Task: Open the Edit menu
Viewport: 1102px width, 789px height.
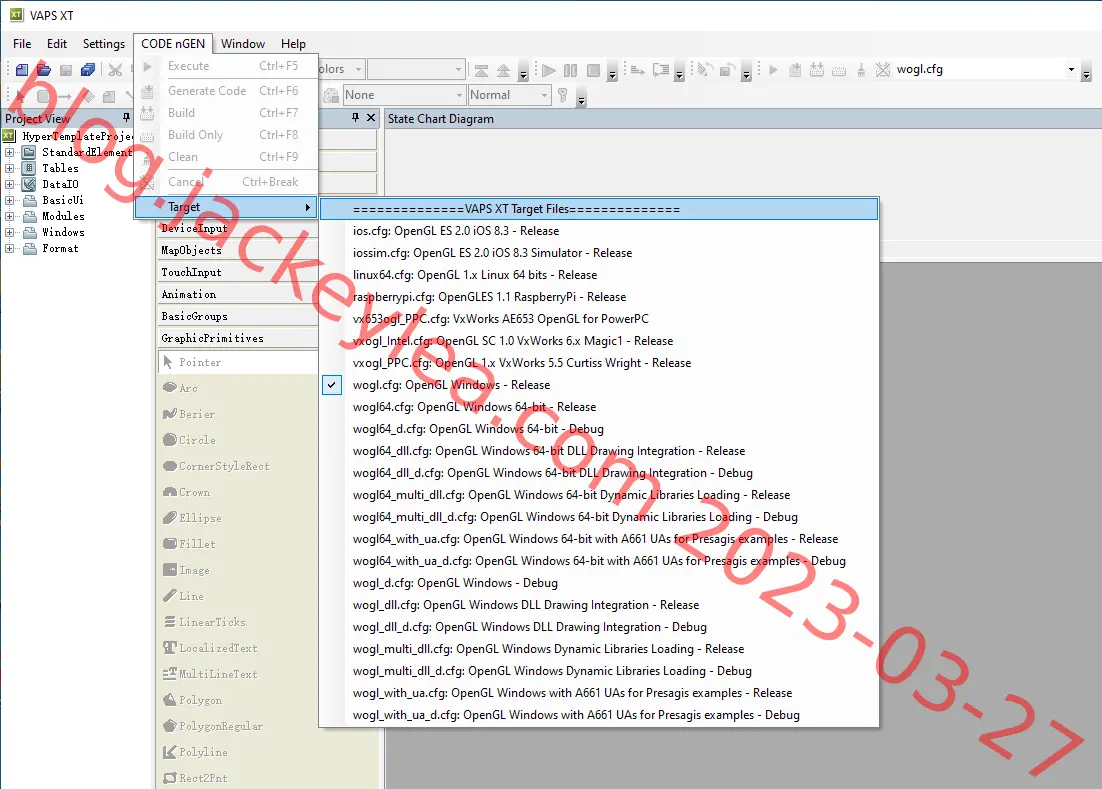Action: click(x=57, y=44)
